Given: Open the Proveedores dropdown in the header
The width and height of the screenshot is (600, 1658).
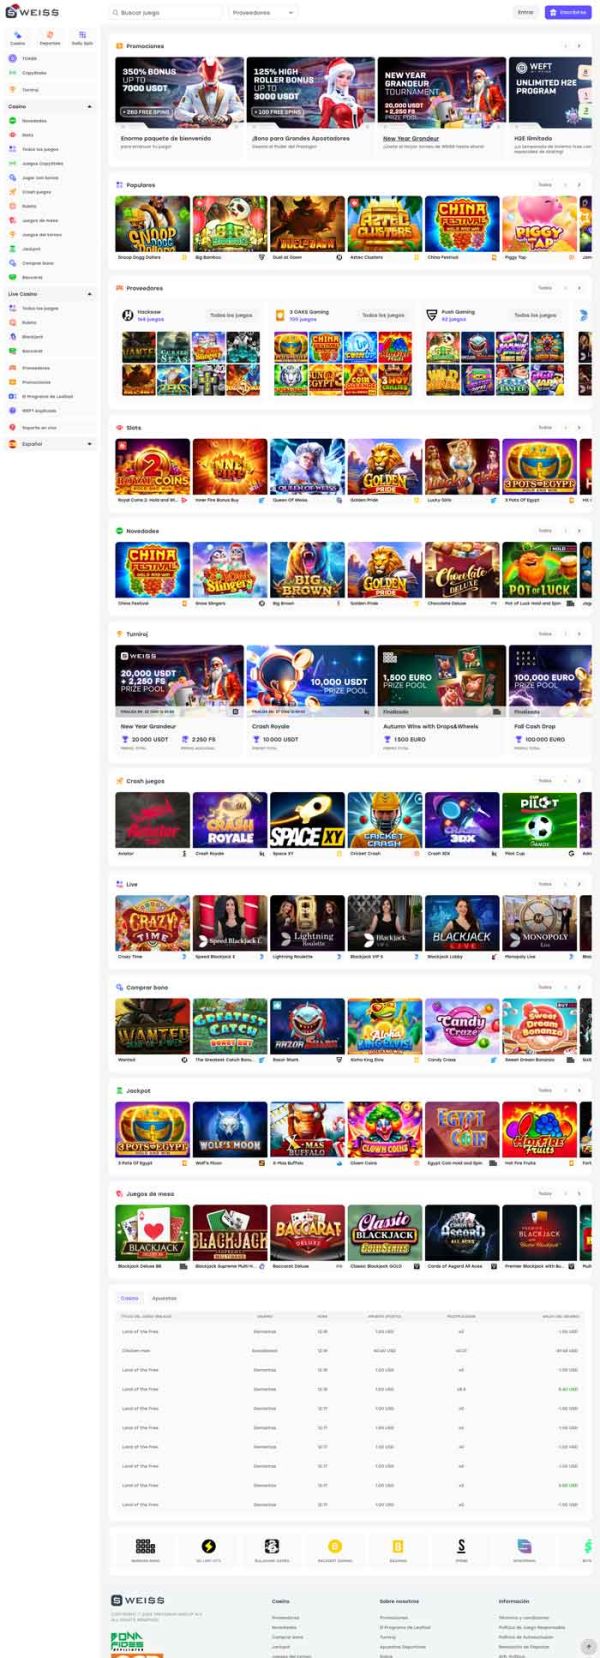Looking at the screenshot, I should click(263, 13).
